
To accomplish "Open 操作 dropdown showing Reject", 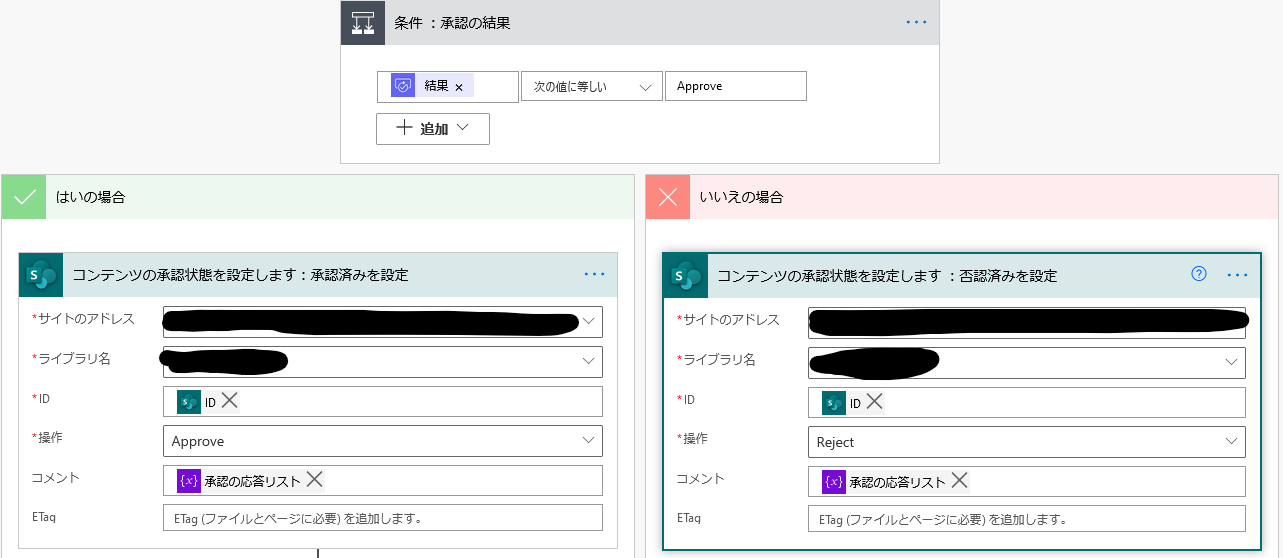I will click(1027, 442).
